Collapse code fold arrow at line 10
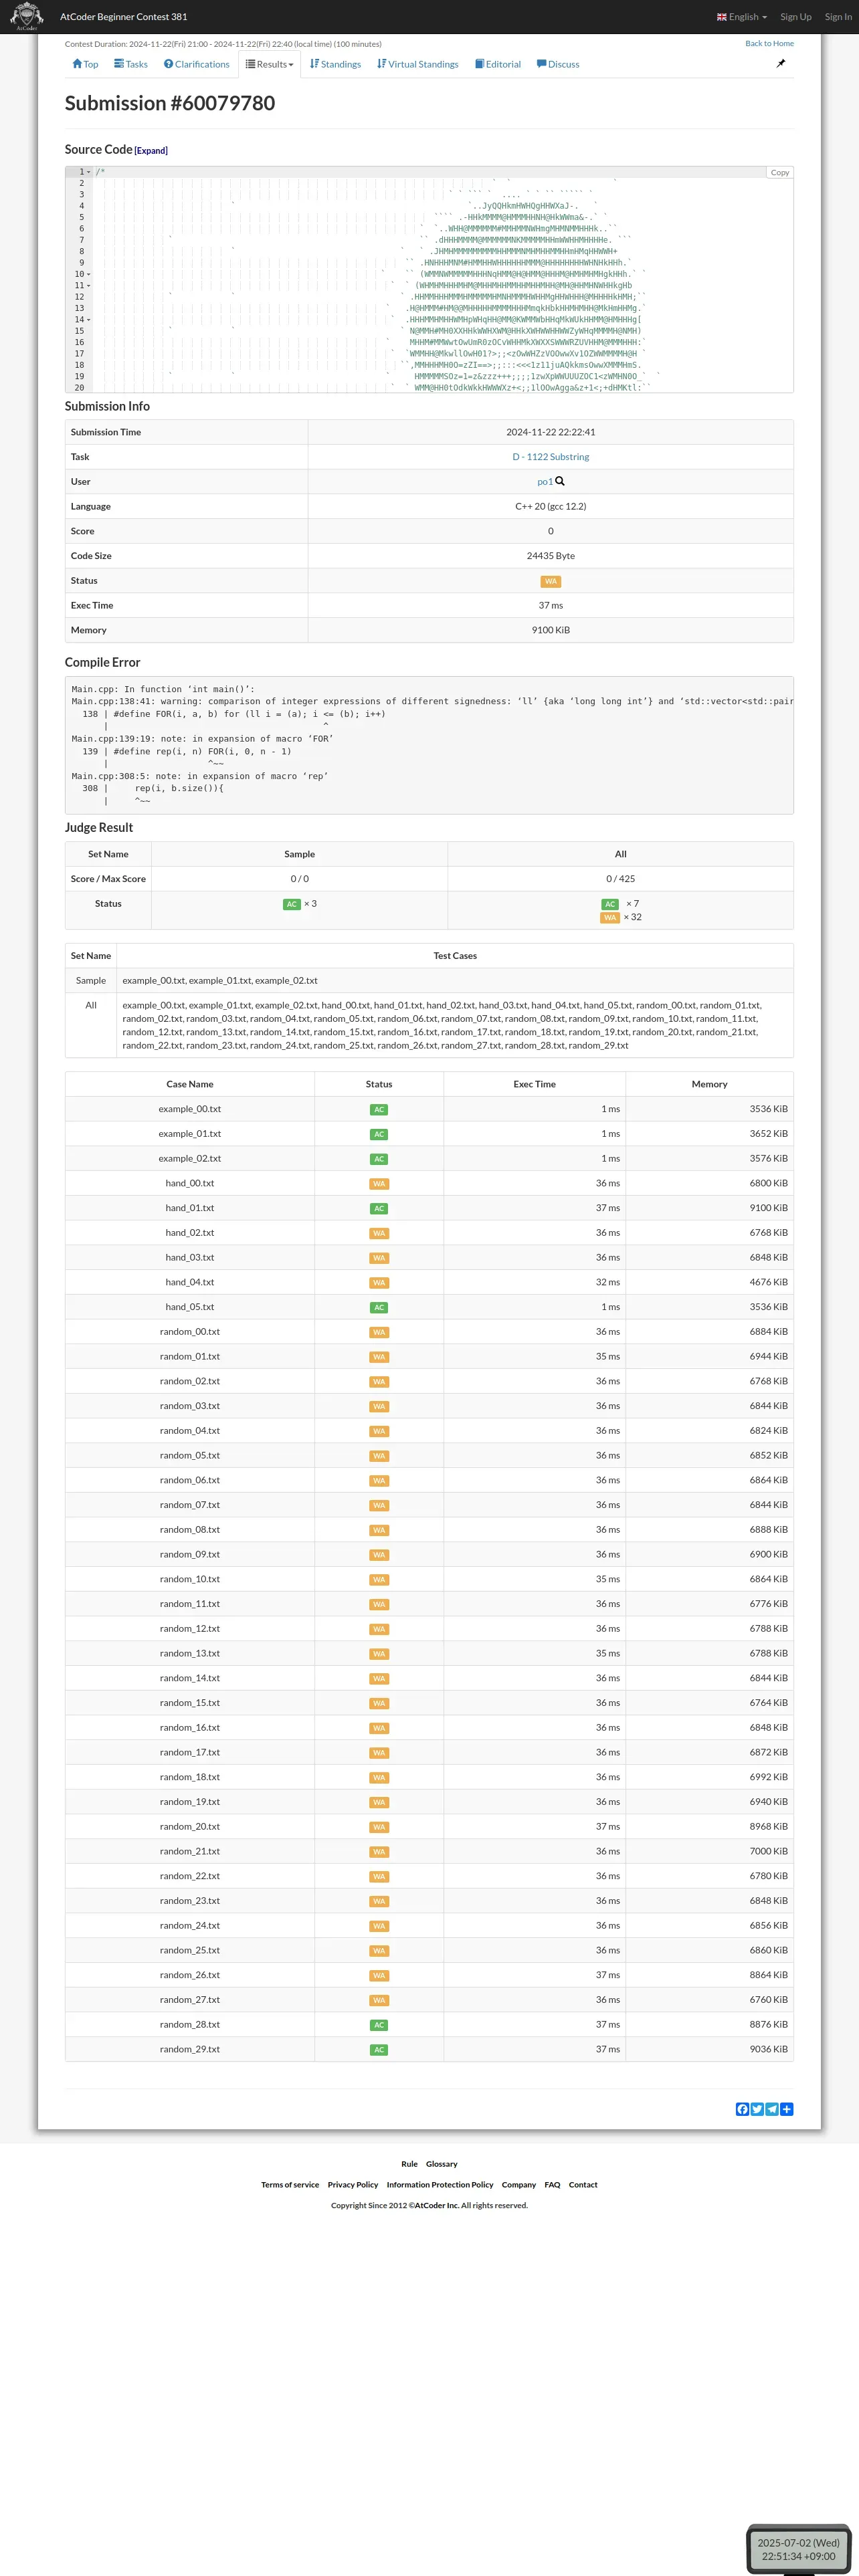 pyautogui.click(x=89, y=274)
